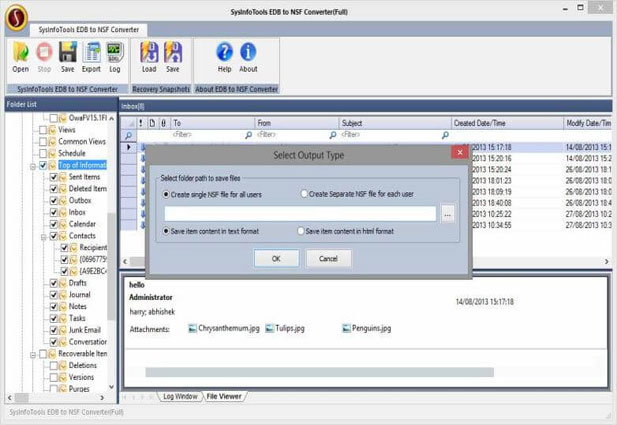Toggle the Sent Items checkbox
This screenshot has width=617, height=425.
[54, 177]
